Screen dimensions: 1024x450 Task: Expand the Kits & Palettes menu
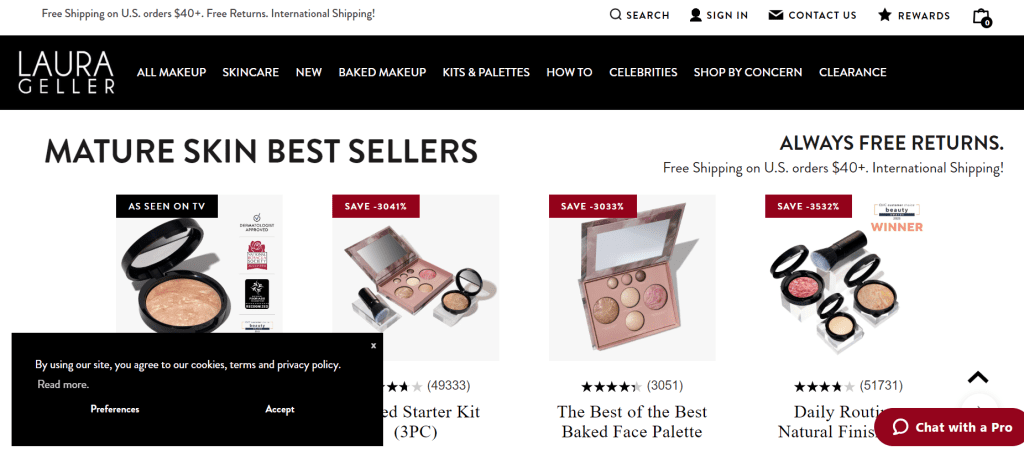[486, 72]
